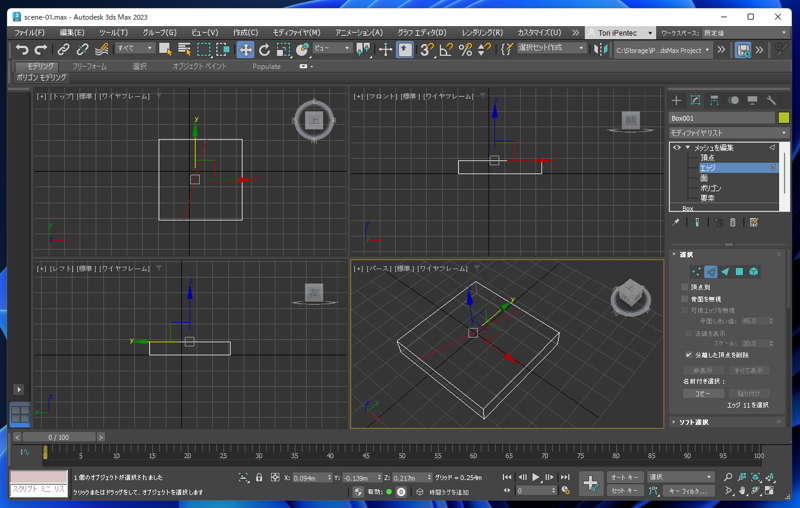Open reference coordinate system ビュー dropdown

pyautogui.click(x=332, y=48)
